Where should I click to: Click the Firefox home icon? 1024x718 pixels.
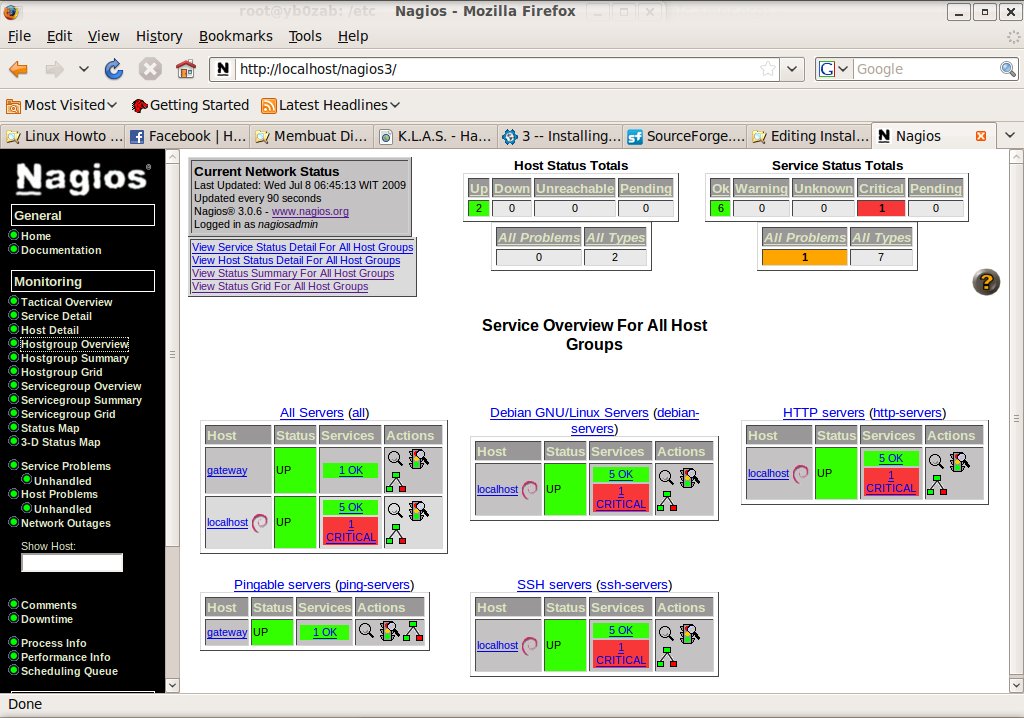[185, 69]
